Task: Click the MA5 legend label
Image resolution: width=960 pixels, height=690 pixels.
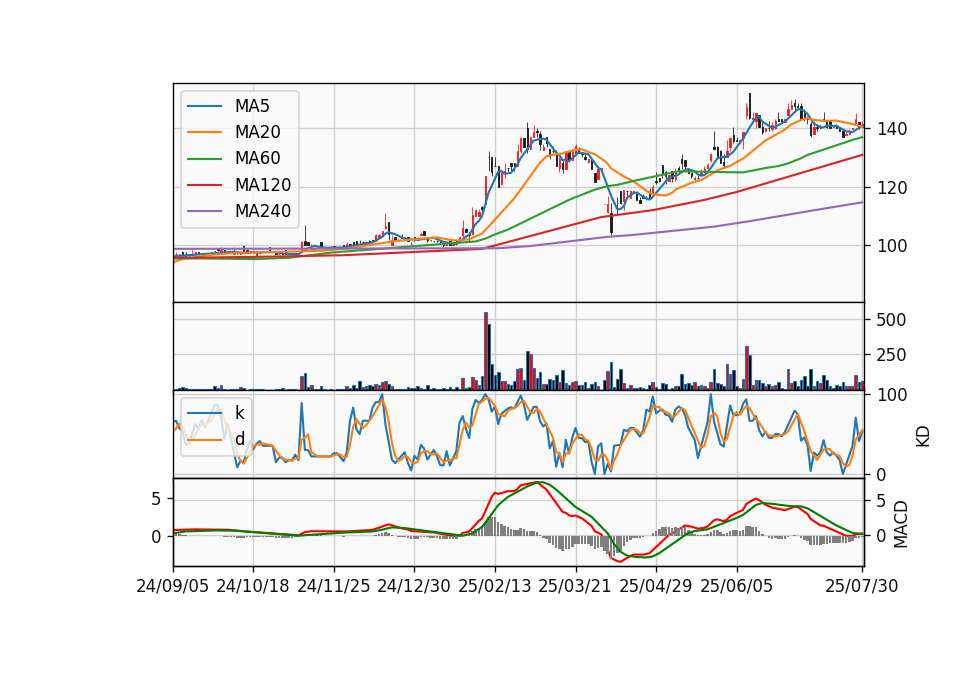Action: point(252,106)
